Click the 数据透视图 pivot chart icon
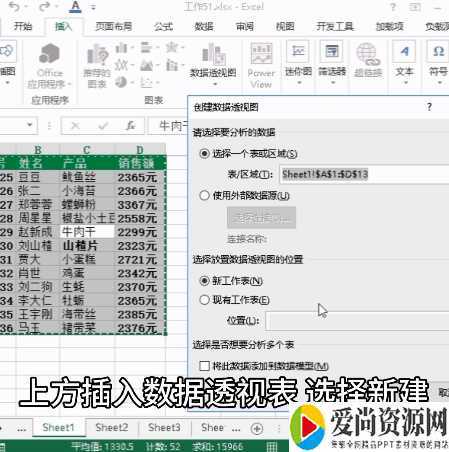This screenshot has width=449, height=452. 213,54
